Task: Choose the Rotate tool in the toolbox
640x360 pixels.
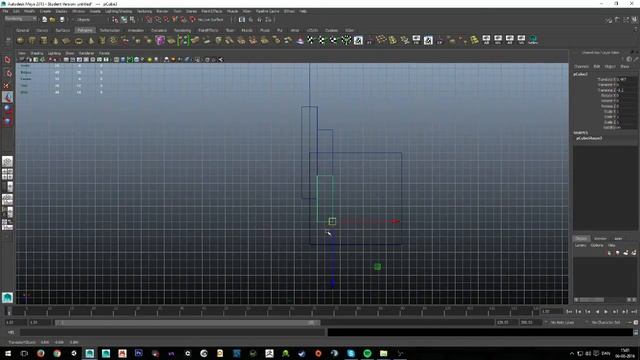Action: point(7,109)
